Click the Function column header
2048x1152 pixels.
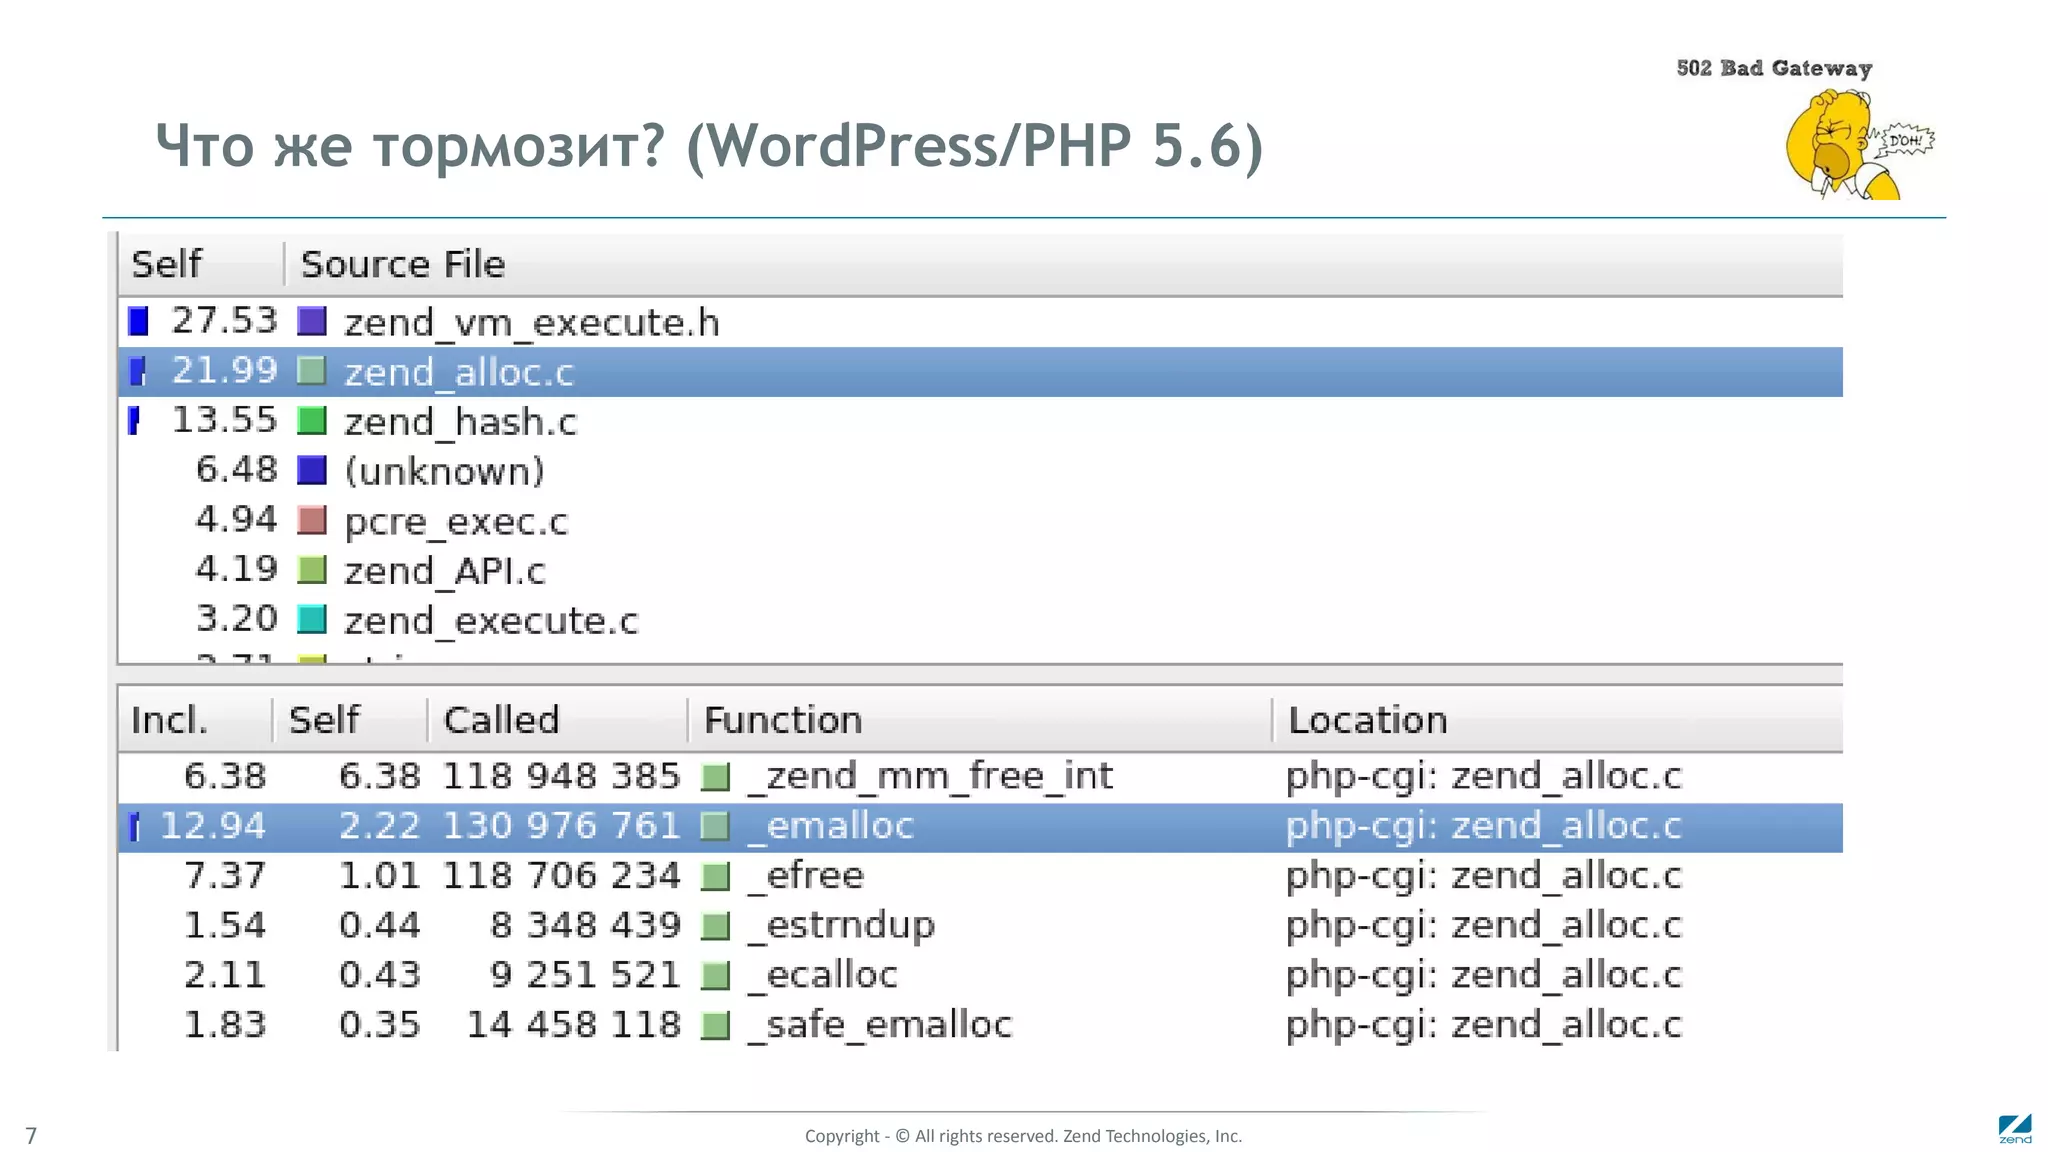[980, 720]
